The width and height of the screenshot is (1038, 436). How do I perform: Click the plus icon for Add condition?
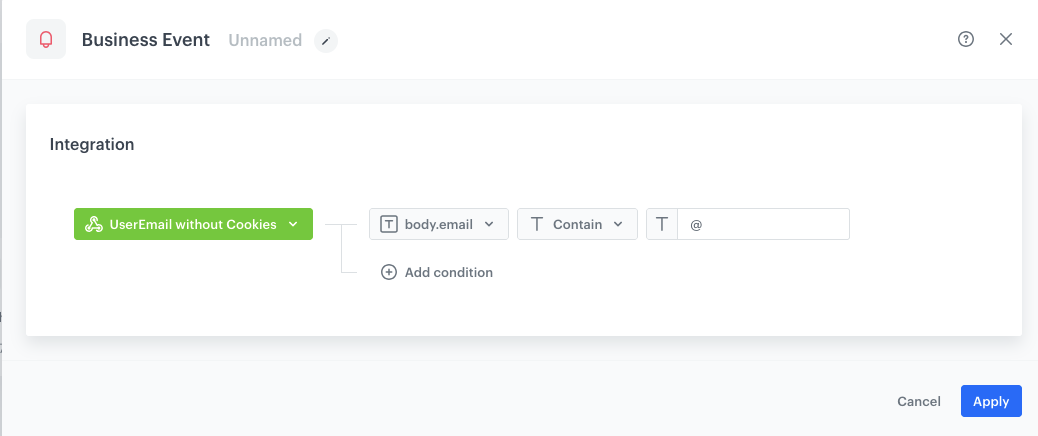click(x=389, y=272)
